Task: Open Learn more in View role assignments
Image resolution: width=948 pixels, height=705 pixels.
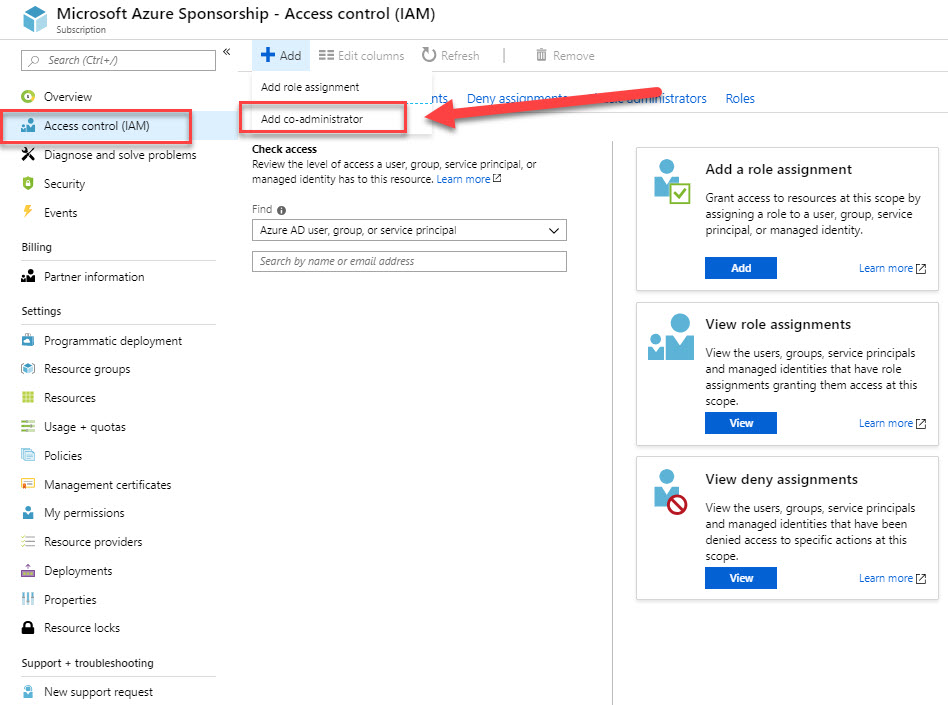Action: (892, 423)
